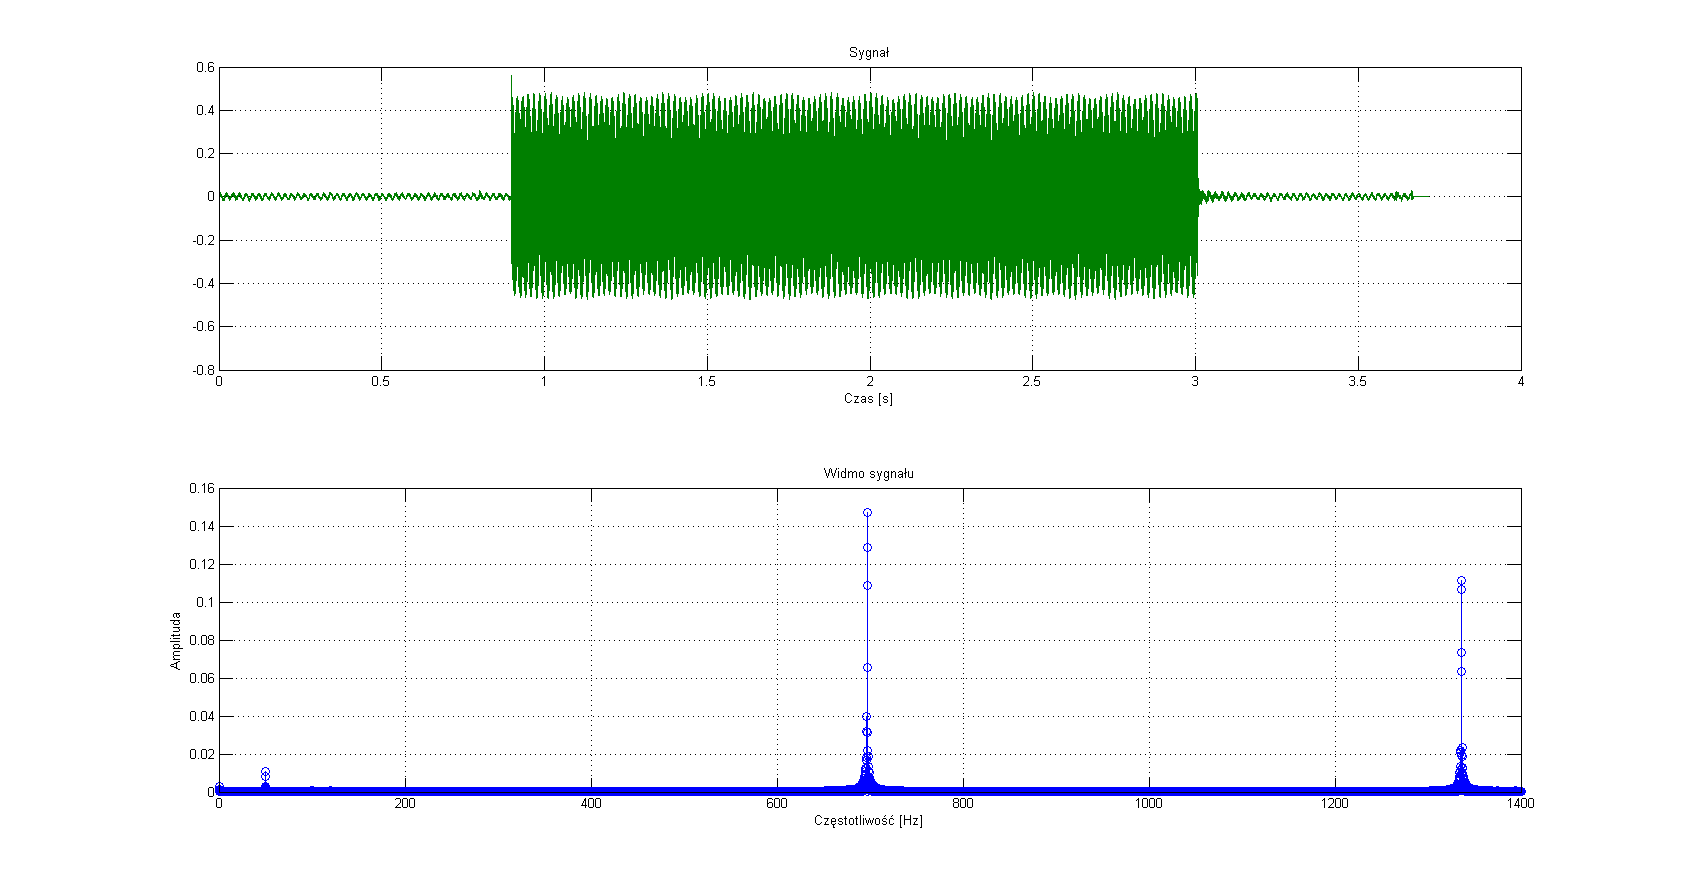
Task: Click the rotated "Amplituda" y-axis label
Action: (176, 640)
